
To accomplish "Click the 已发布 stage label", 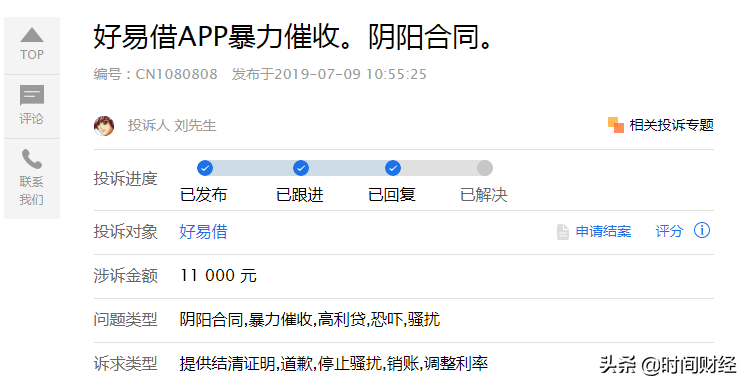I will coord(204,195).
